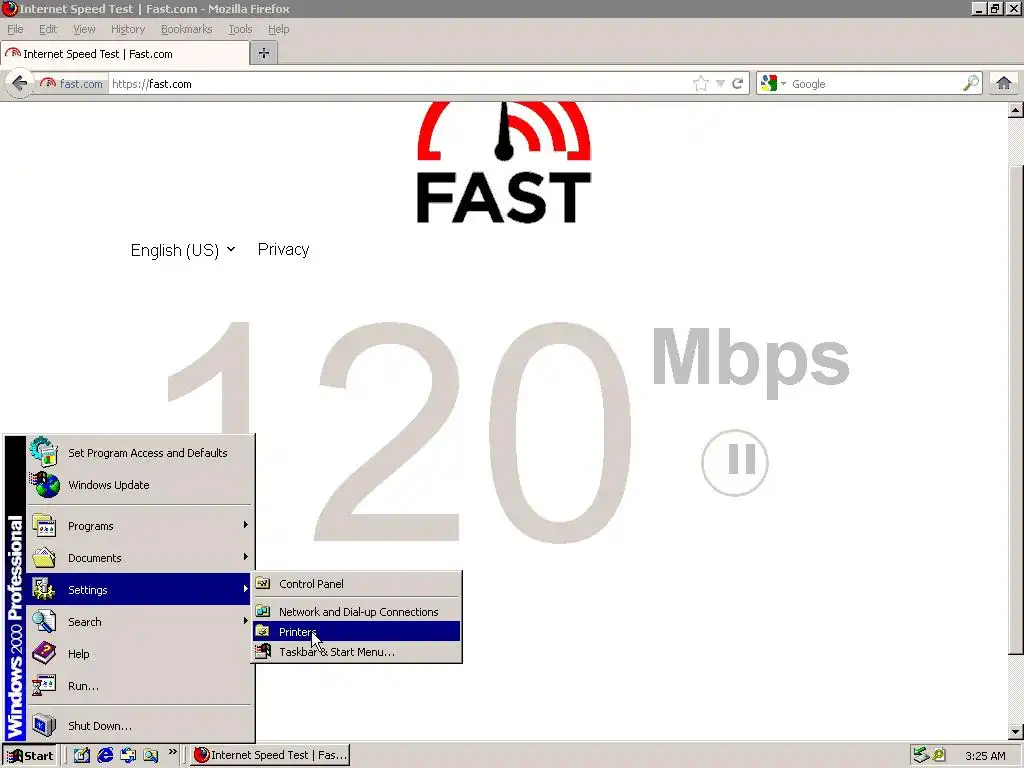Open the History menu
Viewport: 1024px width, 768px height.
[128, 29]
